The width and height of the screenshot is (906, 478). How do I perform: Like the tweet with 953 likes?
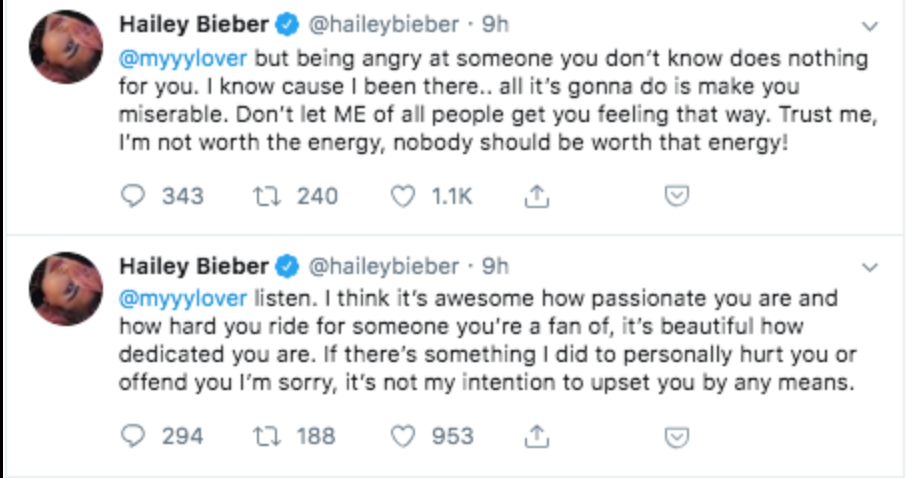click(402, 436)
